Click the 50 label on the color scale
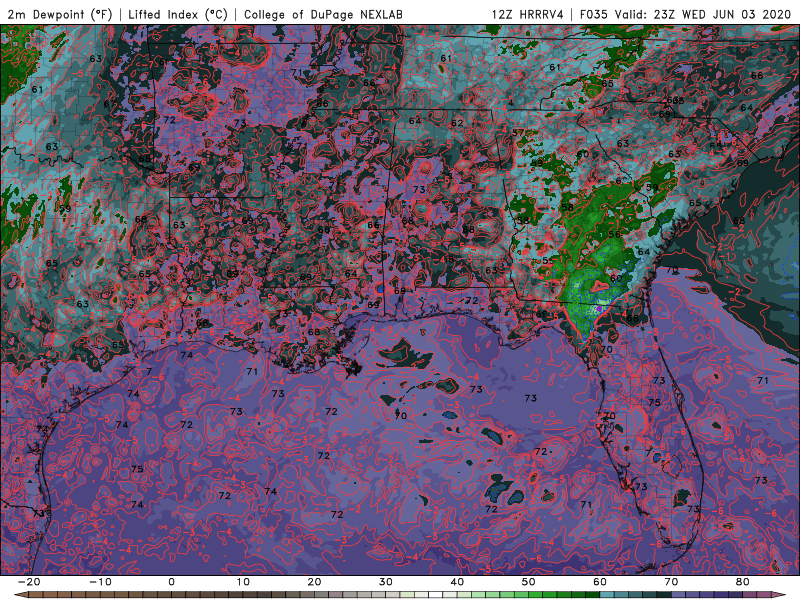This screenshot has width=800, height=600. coord(529,582)
